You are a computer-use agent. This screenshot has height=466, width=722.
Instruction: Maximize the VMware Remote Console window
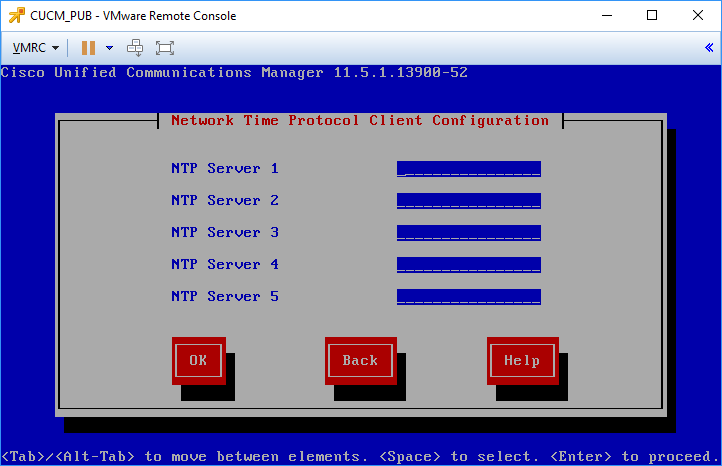click(652, 15)
